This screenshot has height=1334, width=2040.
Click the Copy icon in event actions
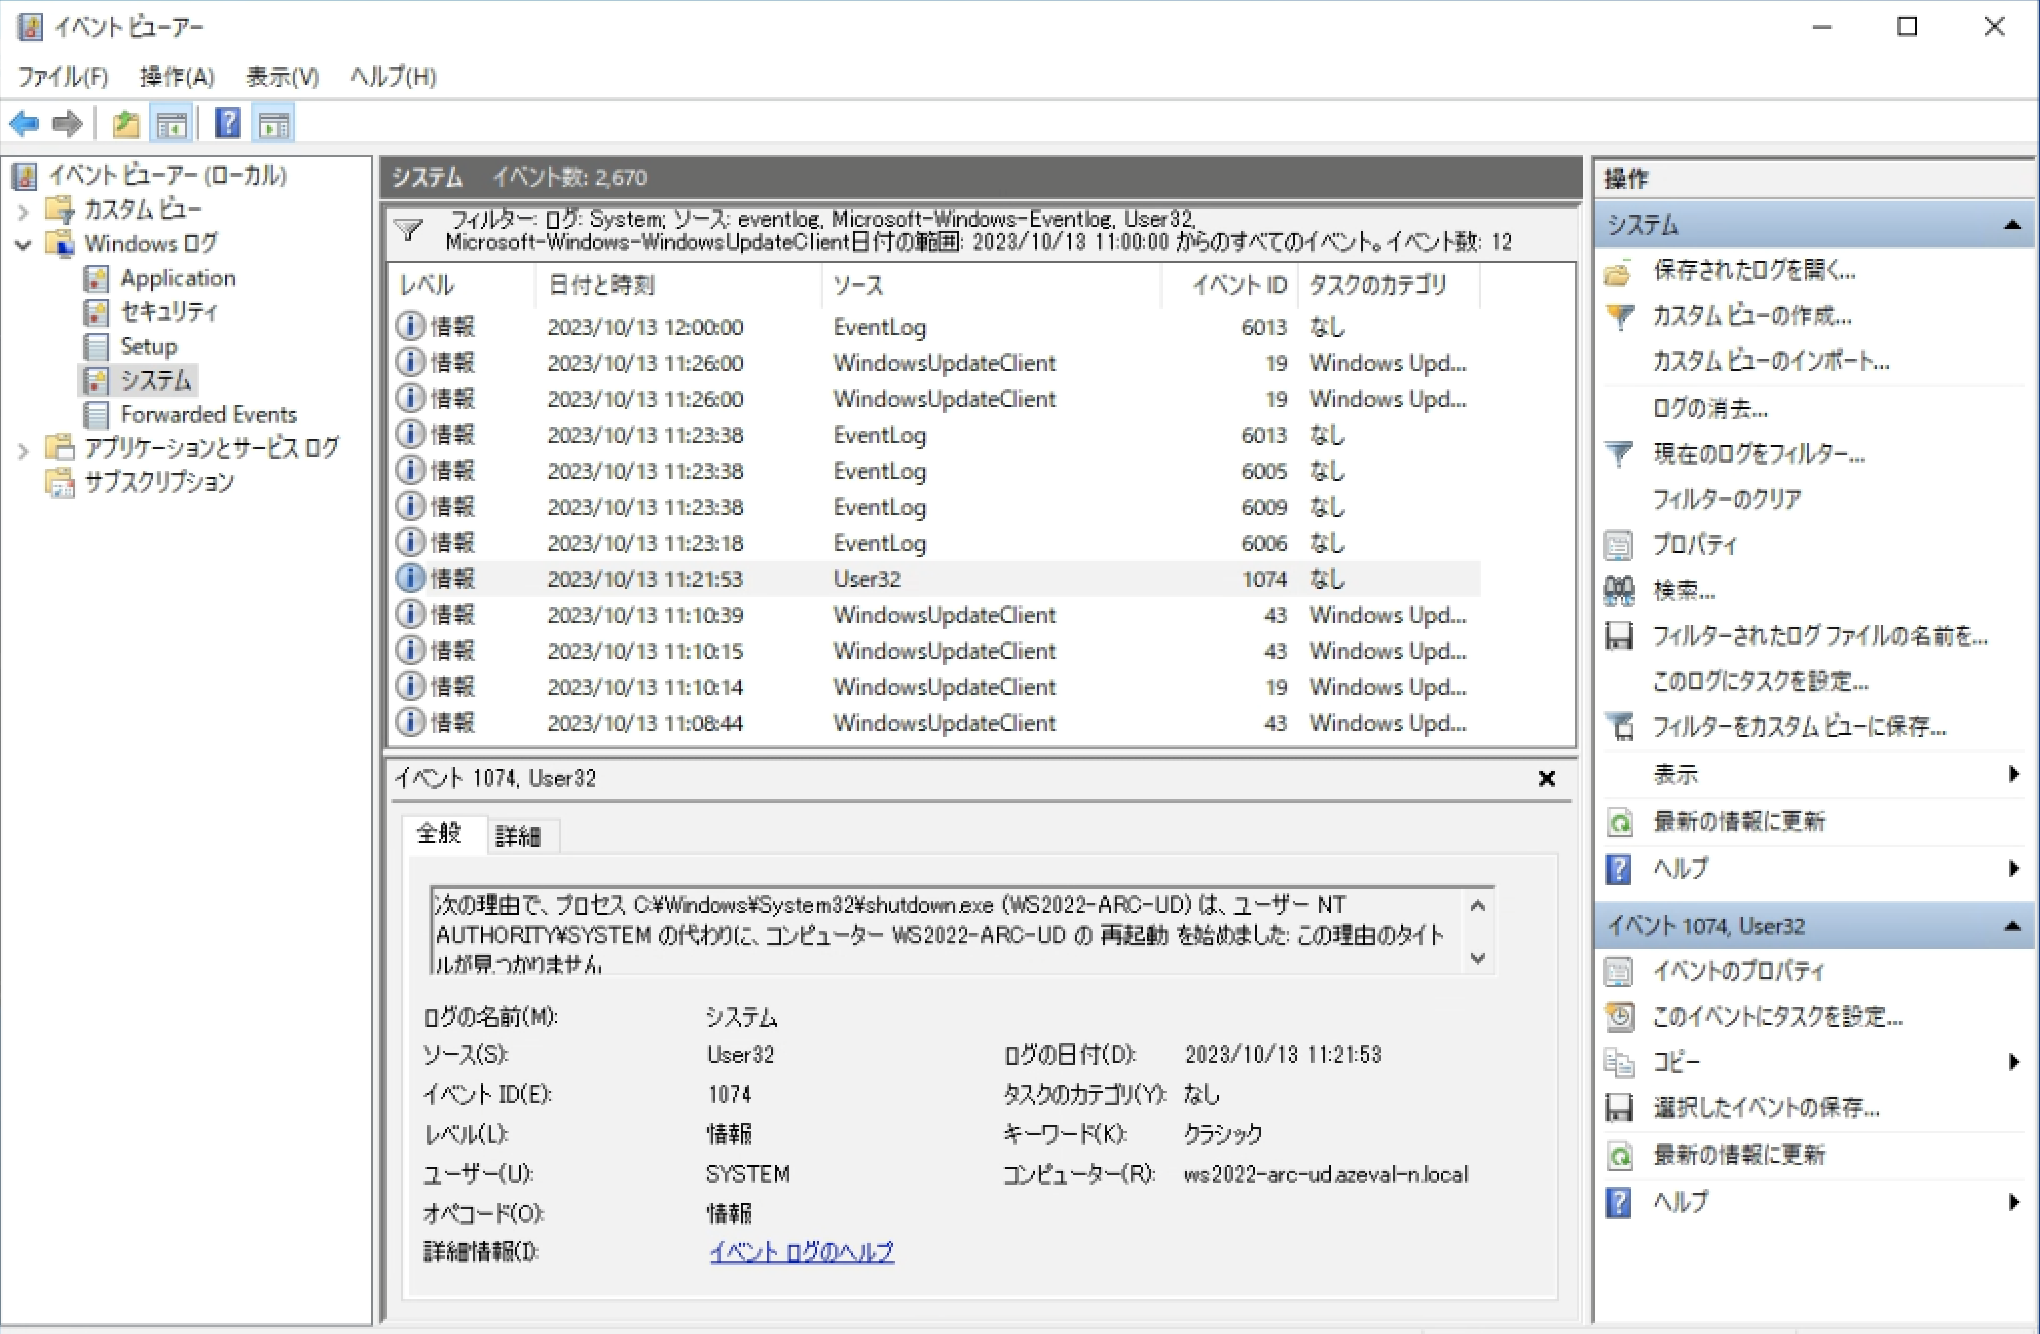[1618, 1062]
